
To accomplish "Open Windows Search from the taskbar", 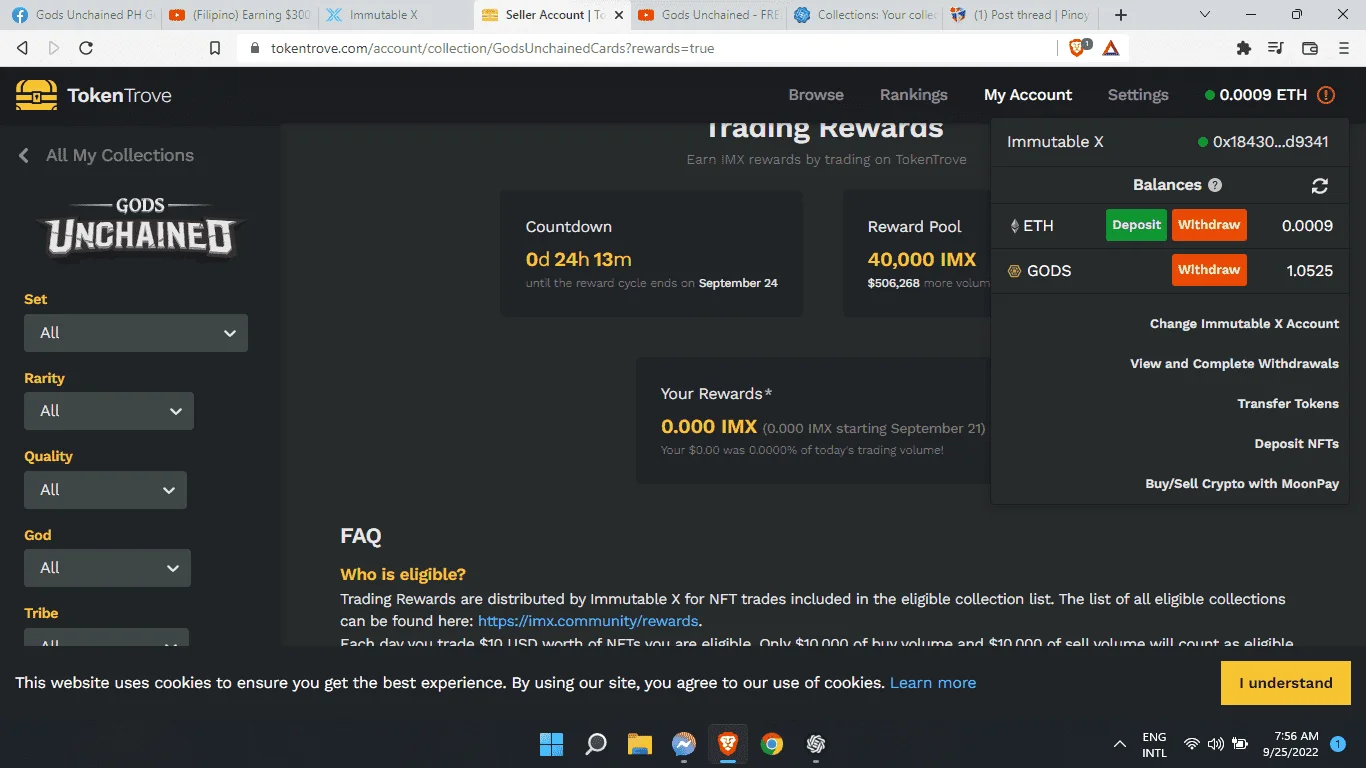I will pyautogui.click(x=596, y=744).
